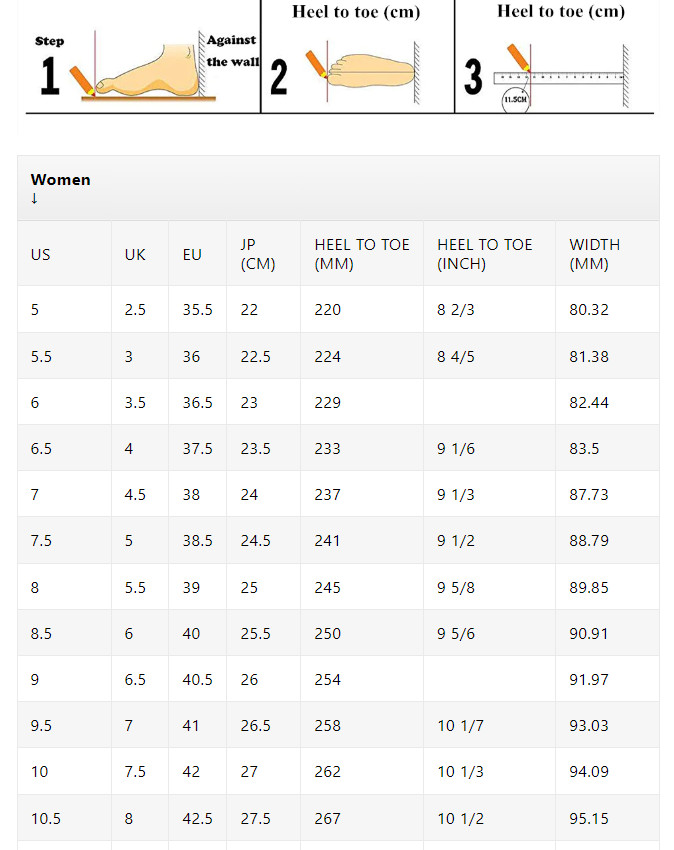Click the pencil icon in Step 1

pos(82,81)
